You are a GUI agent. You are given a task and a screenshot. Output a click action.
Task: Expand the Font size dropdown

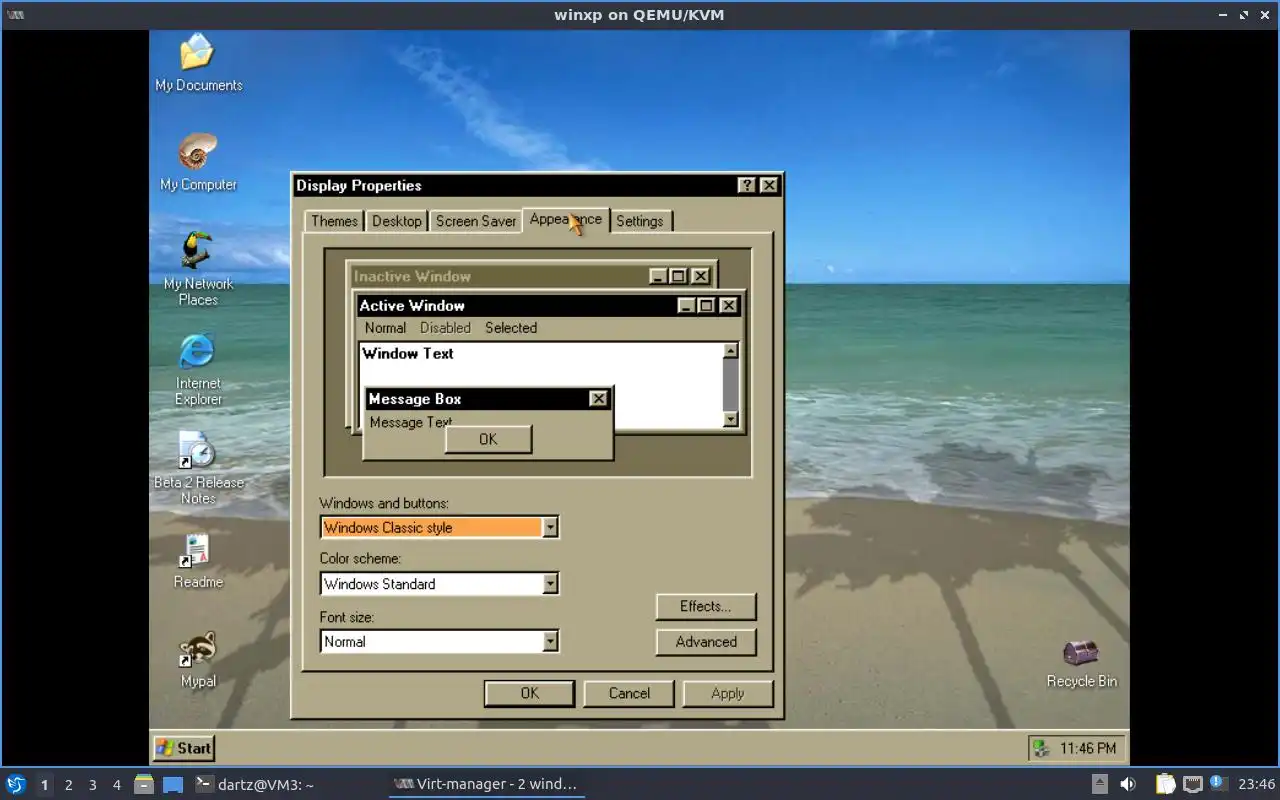tap(550, 642)
